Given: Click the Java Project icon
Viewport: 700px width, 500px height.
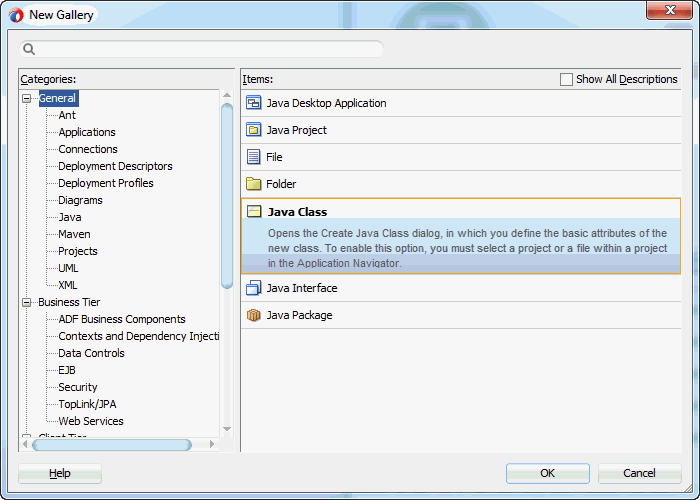Looking at the screenshot, I should pos(254,130).
